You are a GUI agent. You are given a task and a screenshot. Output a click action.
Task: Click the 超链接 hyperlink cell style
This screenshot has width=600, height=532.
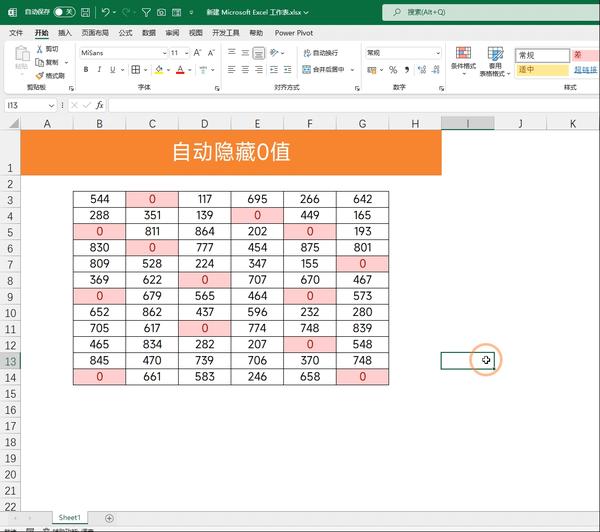click(x=585, y=70)
